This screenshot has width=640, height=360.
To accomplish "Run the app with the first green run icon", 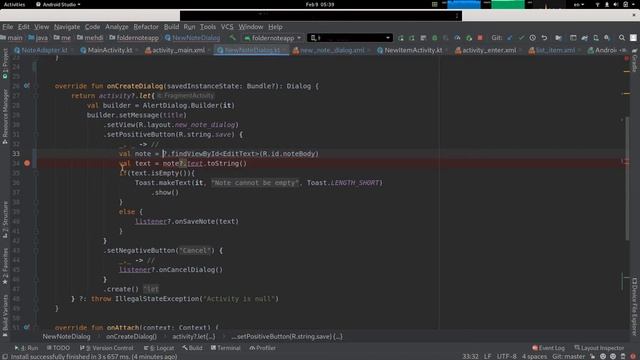I will click(x=401, y=38).
